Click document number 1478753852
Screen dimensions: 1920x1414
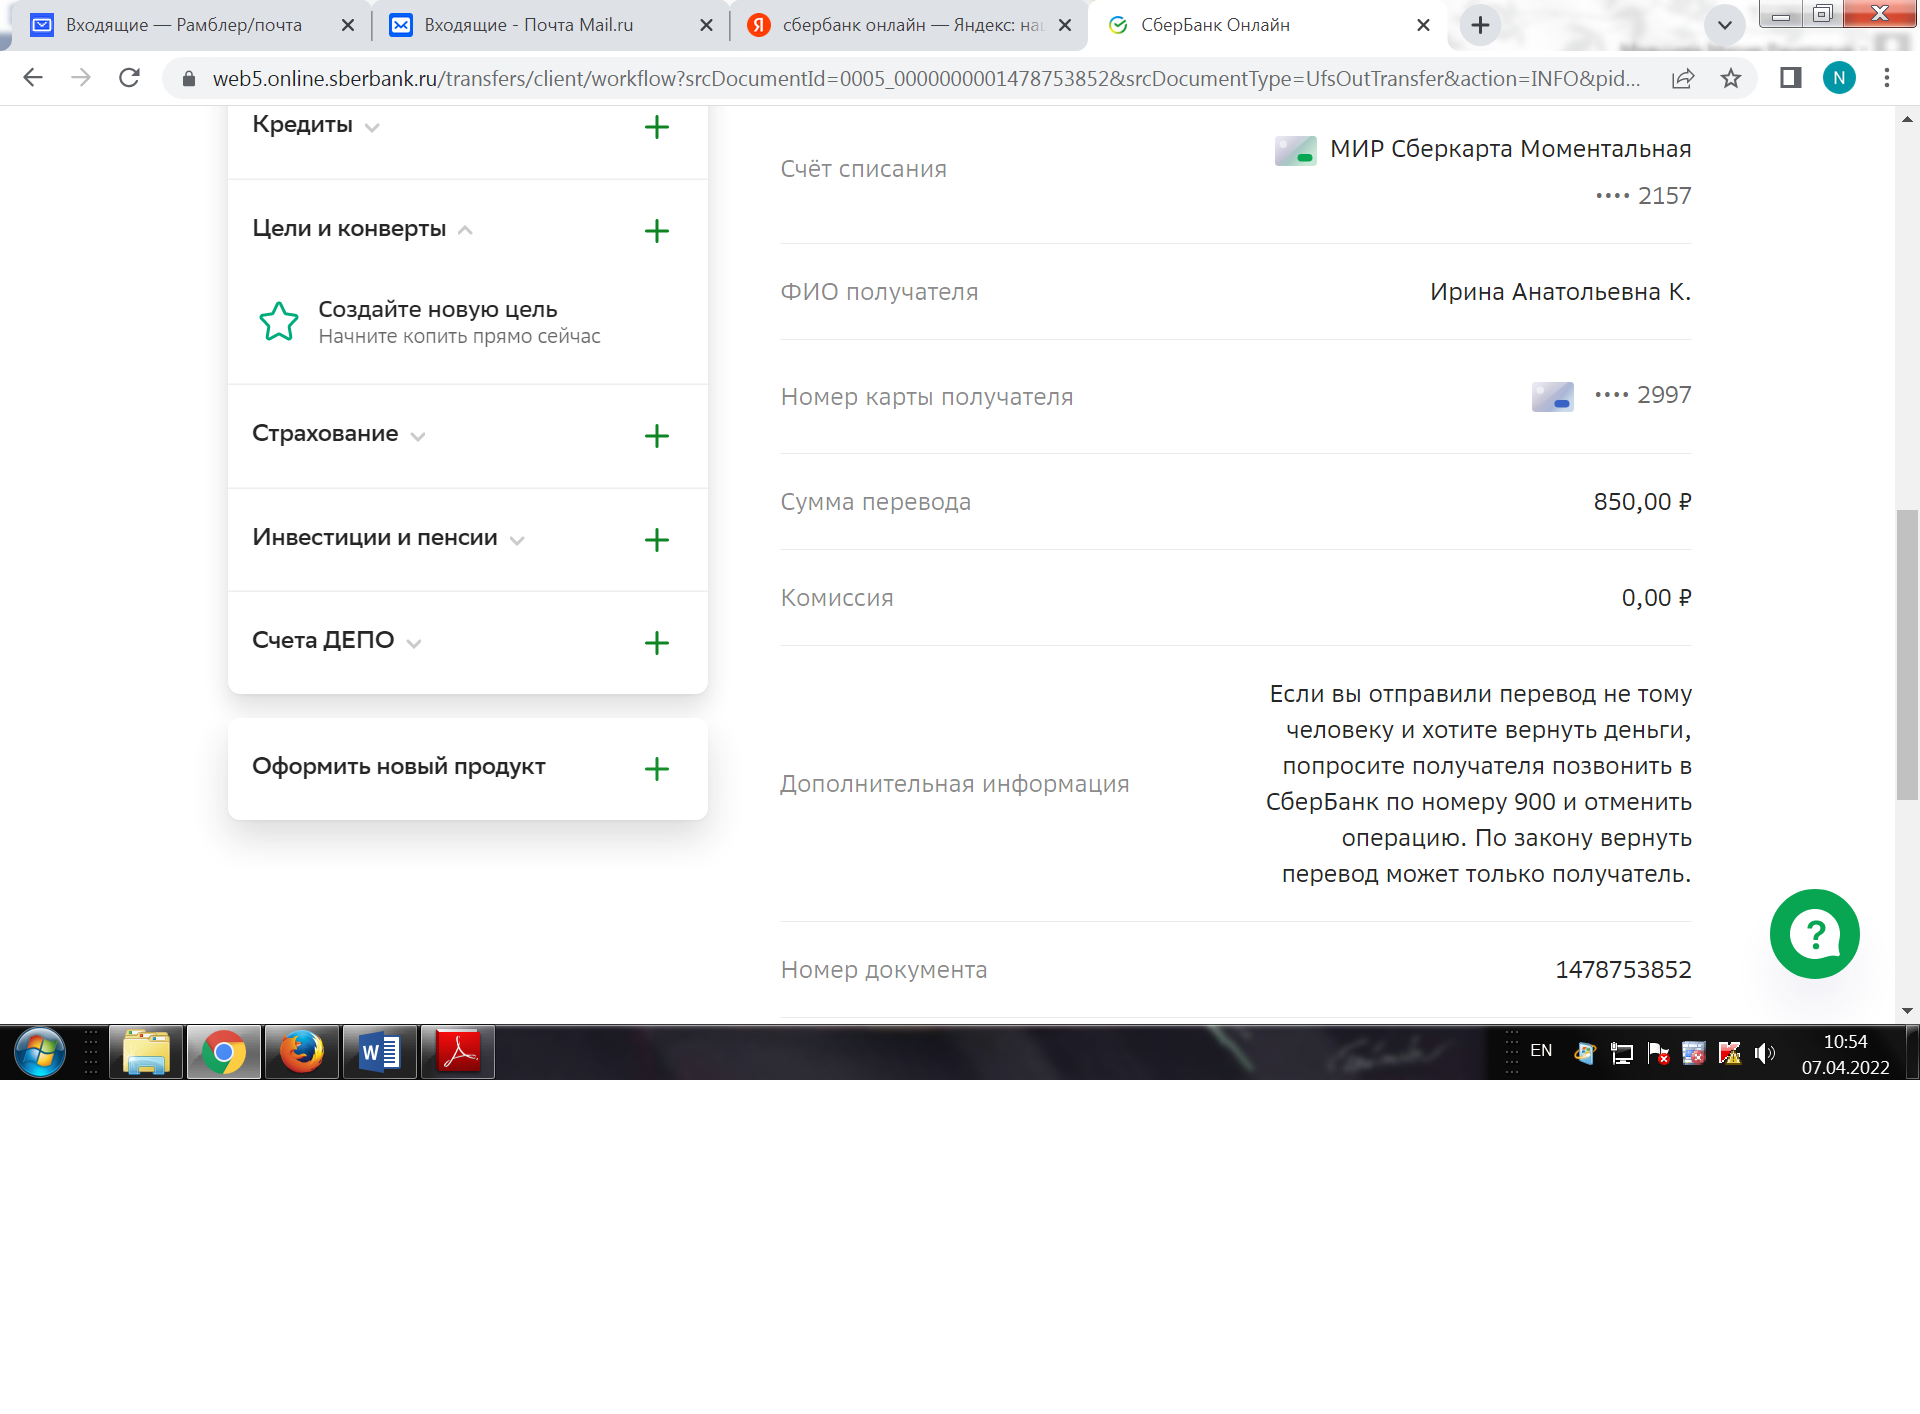pos(1623,970)
